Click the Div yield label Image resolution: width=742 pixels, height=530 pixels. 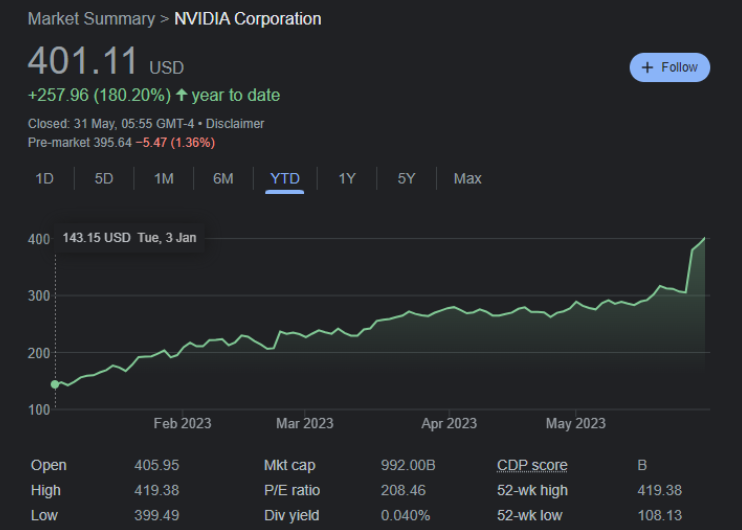292,515
